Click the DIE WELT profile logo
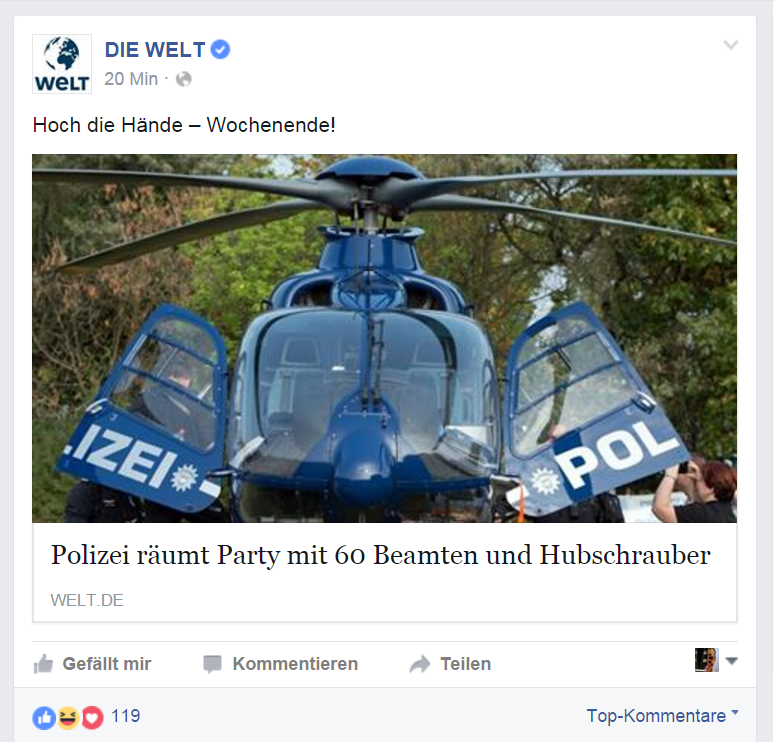This screenshot has height=742, width=774. pyautogui.click(x=62, y=64)
